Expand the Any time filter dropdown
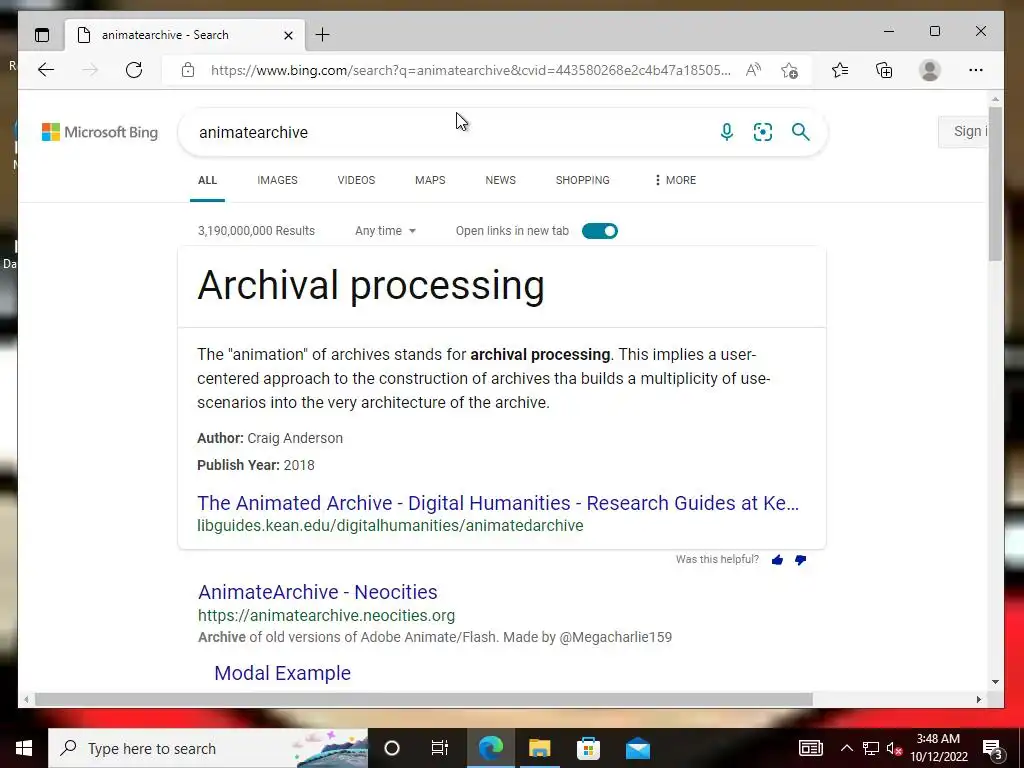The width and height of the screenshot is (1024, 768). tap(385, 231)
